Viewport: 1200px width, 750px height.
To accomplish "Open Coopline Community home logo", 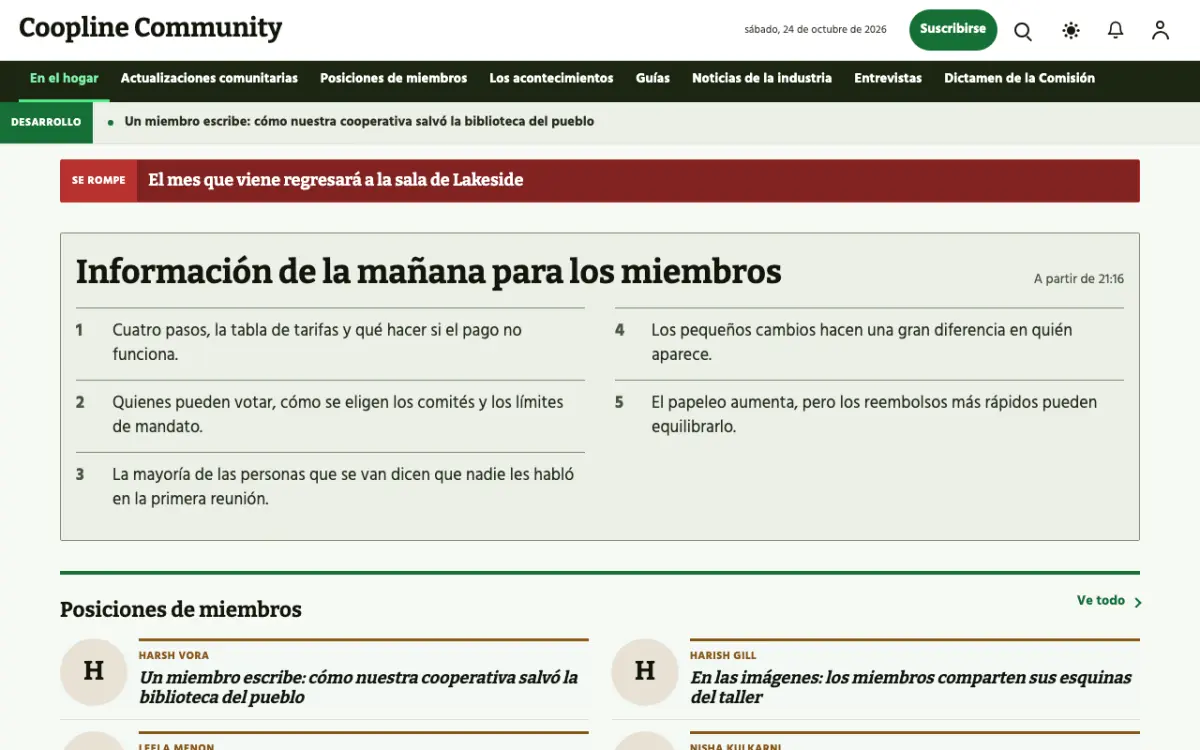I will [151, 28].
